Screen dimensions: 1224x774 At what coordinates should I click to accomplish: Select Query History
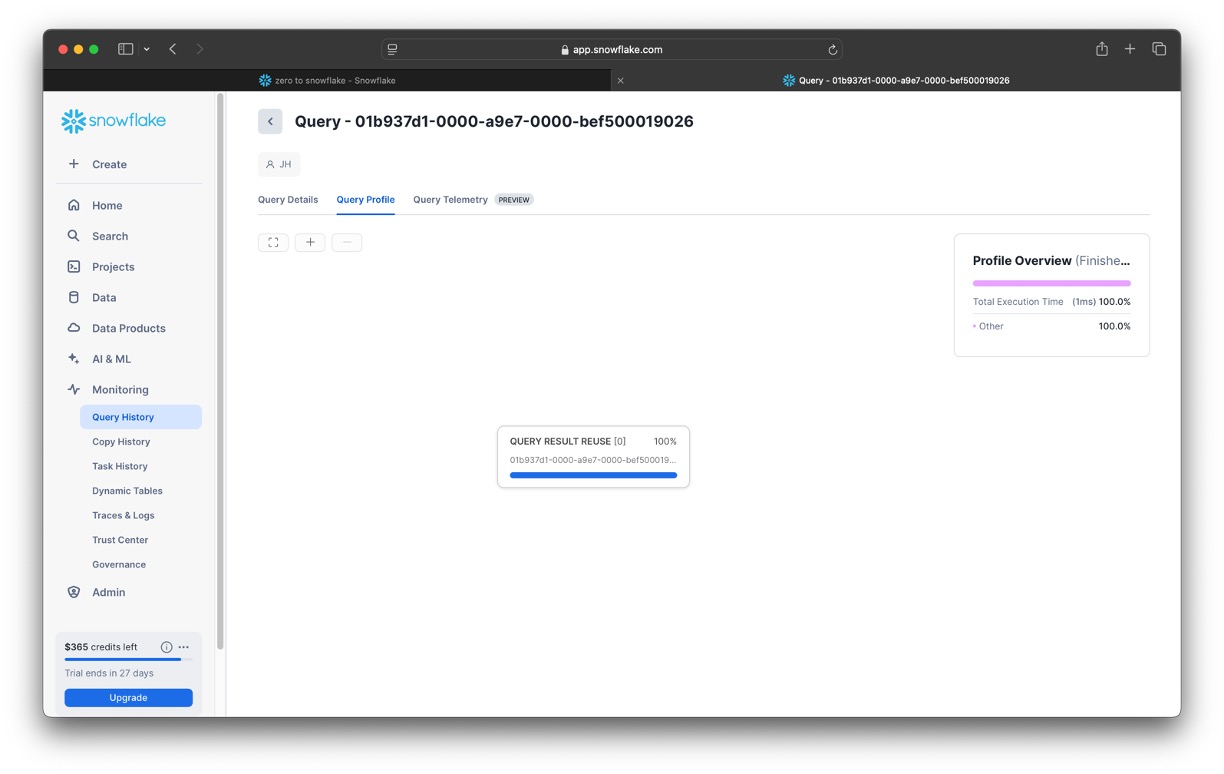point(141,417)
